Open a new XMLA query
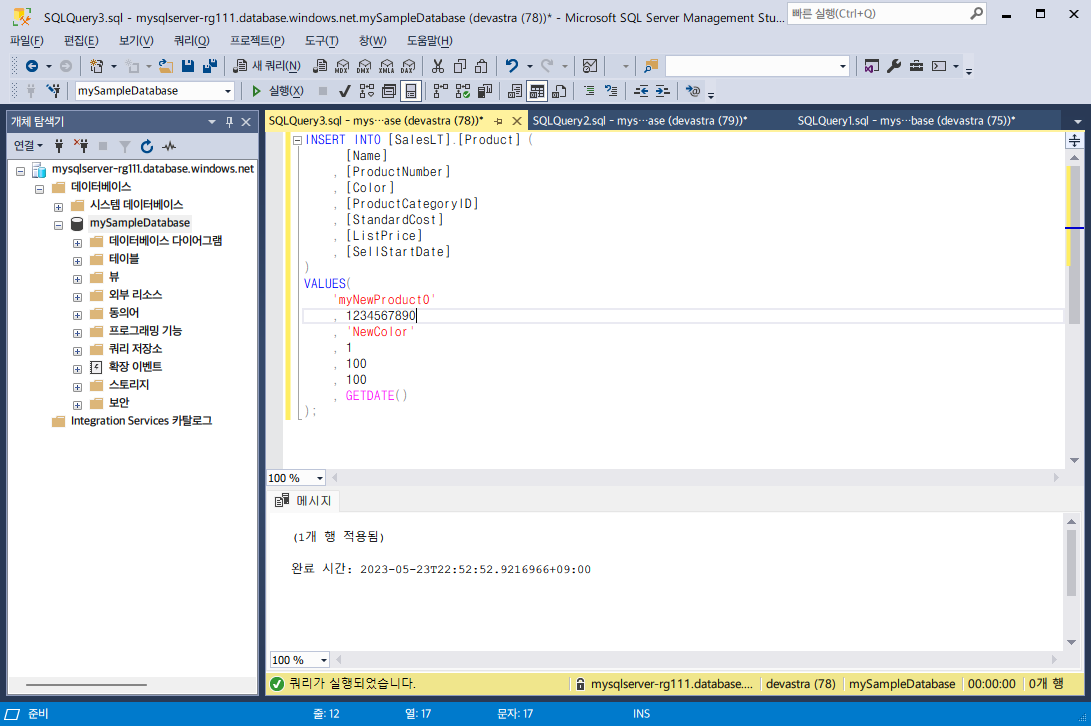Screen dimensions: 1091x726 (x=386, y=66)
